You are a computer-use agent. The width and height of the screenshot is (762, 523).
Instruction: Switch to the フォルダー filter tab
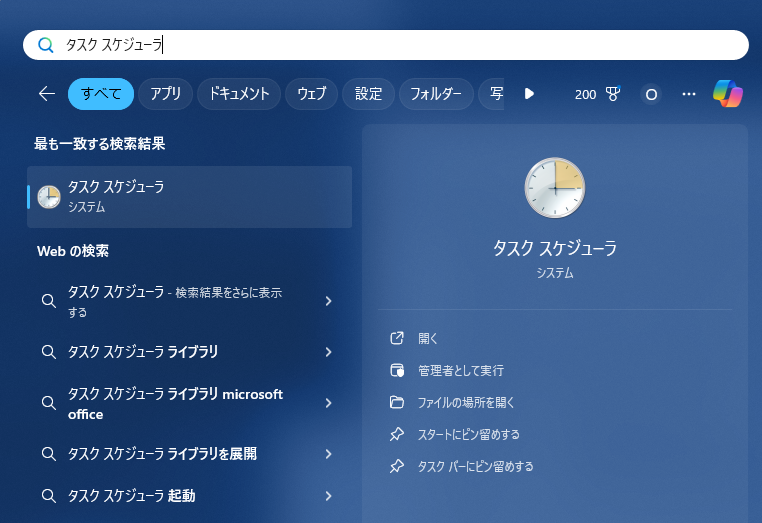pos(436,93)
